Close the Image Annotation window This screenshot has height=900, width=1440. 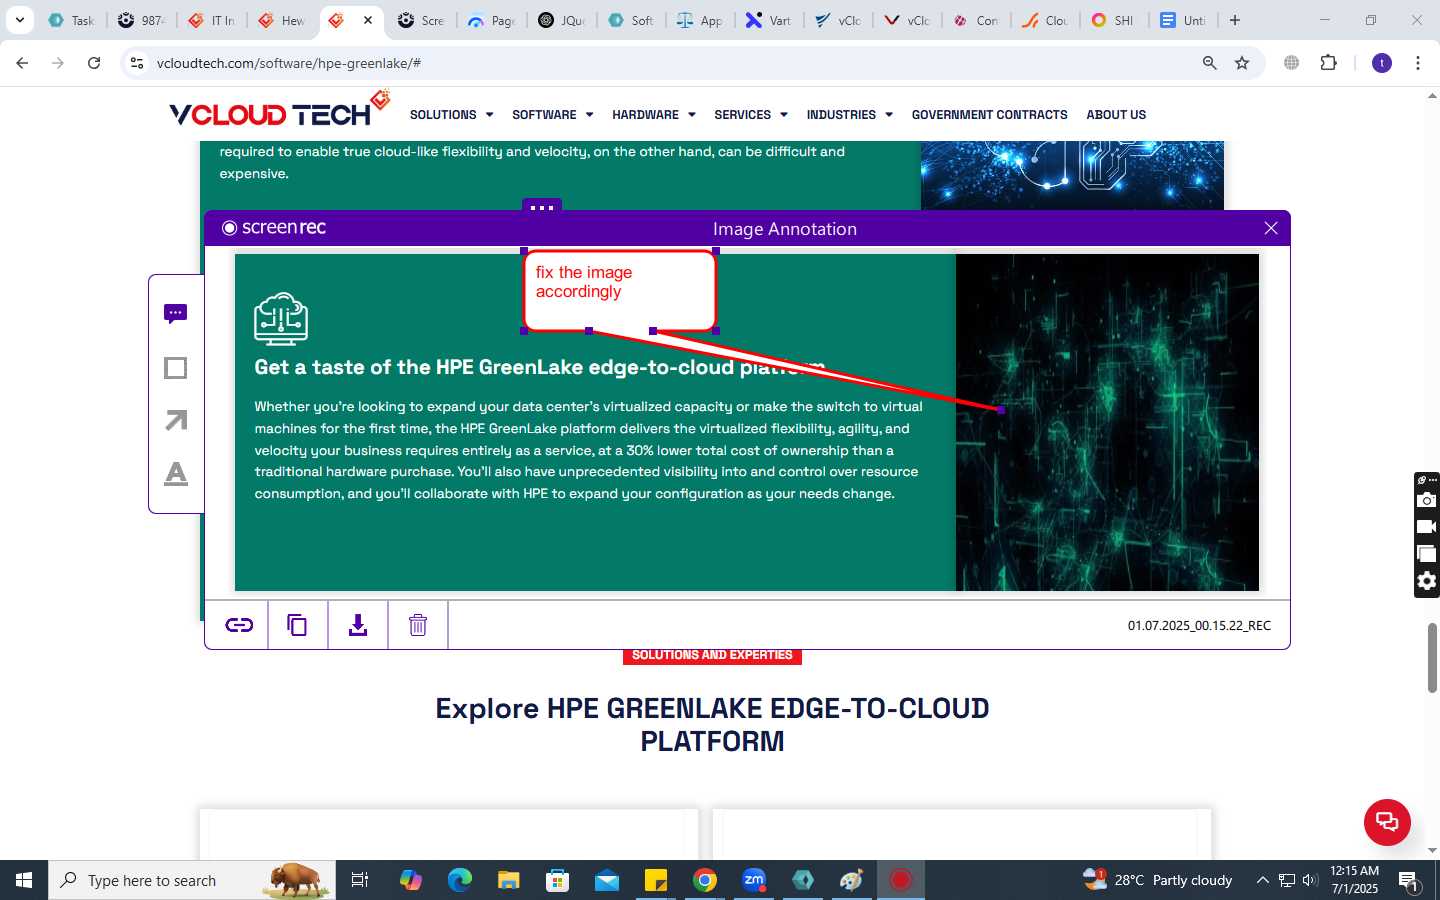tap(1271, 228)
